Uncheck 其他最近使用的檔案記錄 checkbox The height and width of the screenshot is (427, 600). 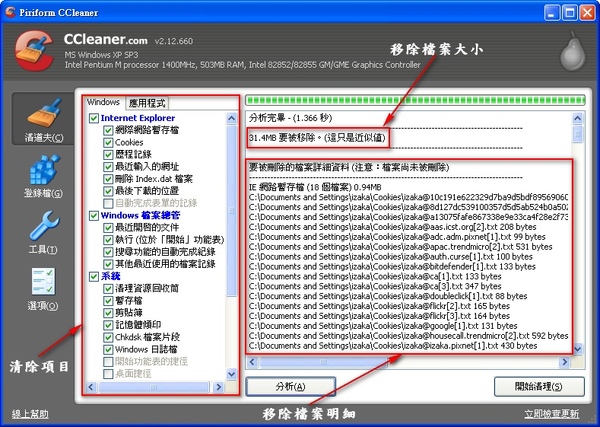coord(108,264)
